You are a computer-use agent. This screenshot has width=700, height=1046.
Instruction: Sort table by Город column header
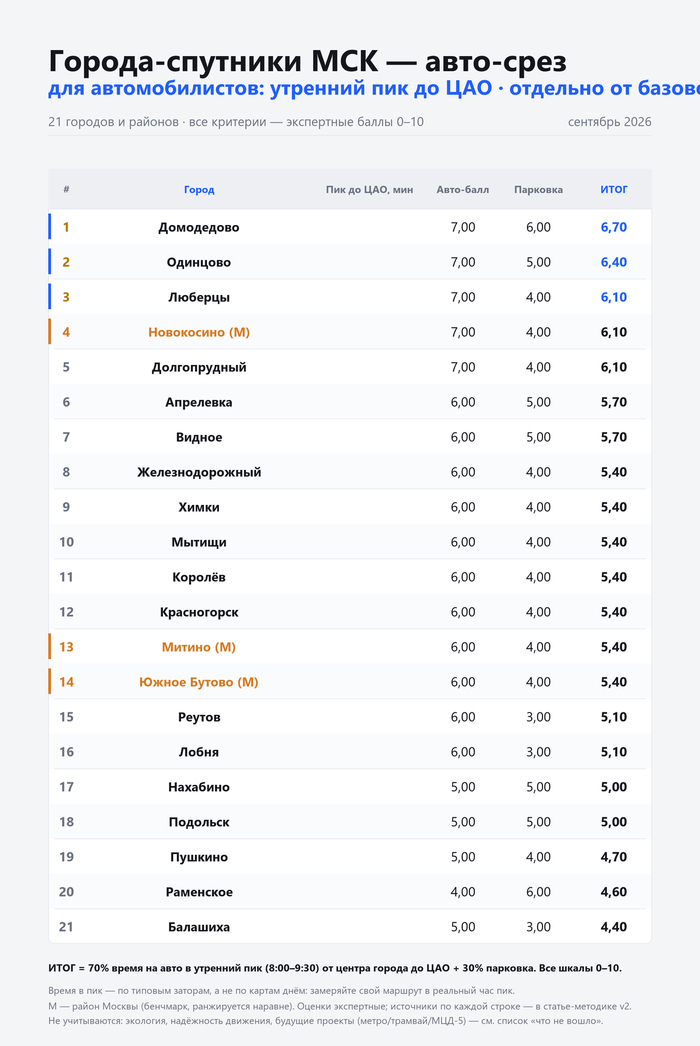(199, 189)
